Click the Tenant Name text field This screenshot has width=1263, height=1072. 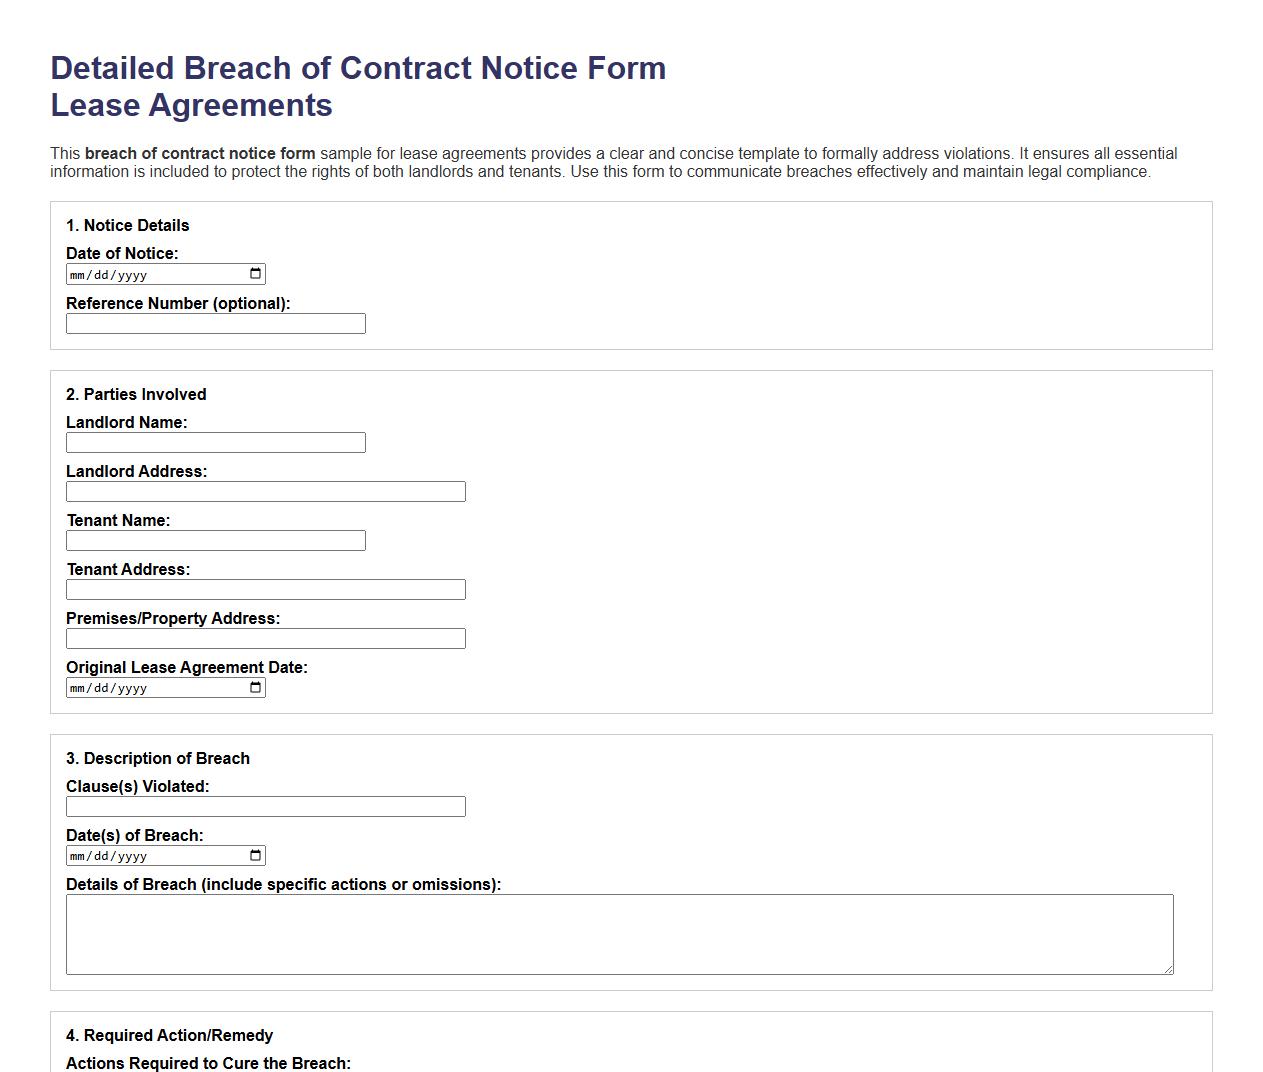coord(215,540)
